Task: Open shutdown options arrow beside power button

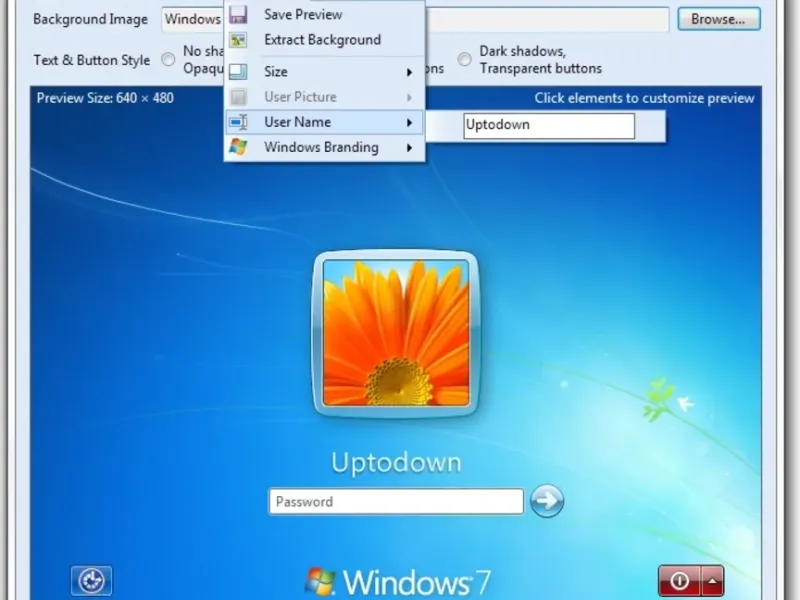Action: click(x=712, y=580)
